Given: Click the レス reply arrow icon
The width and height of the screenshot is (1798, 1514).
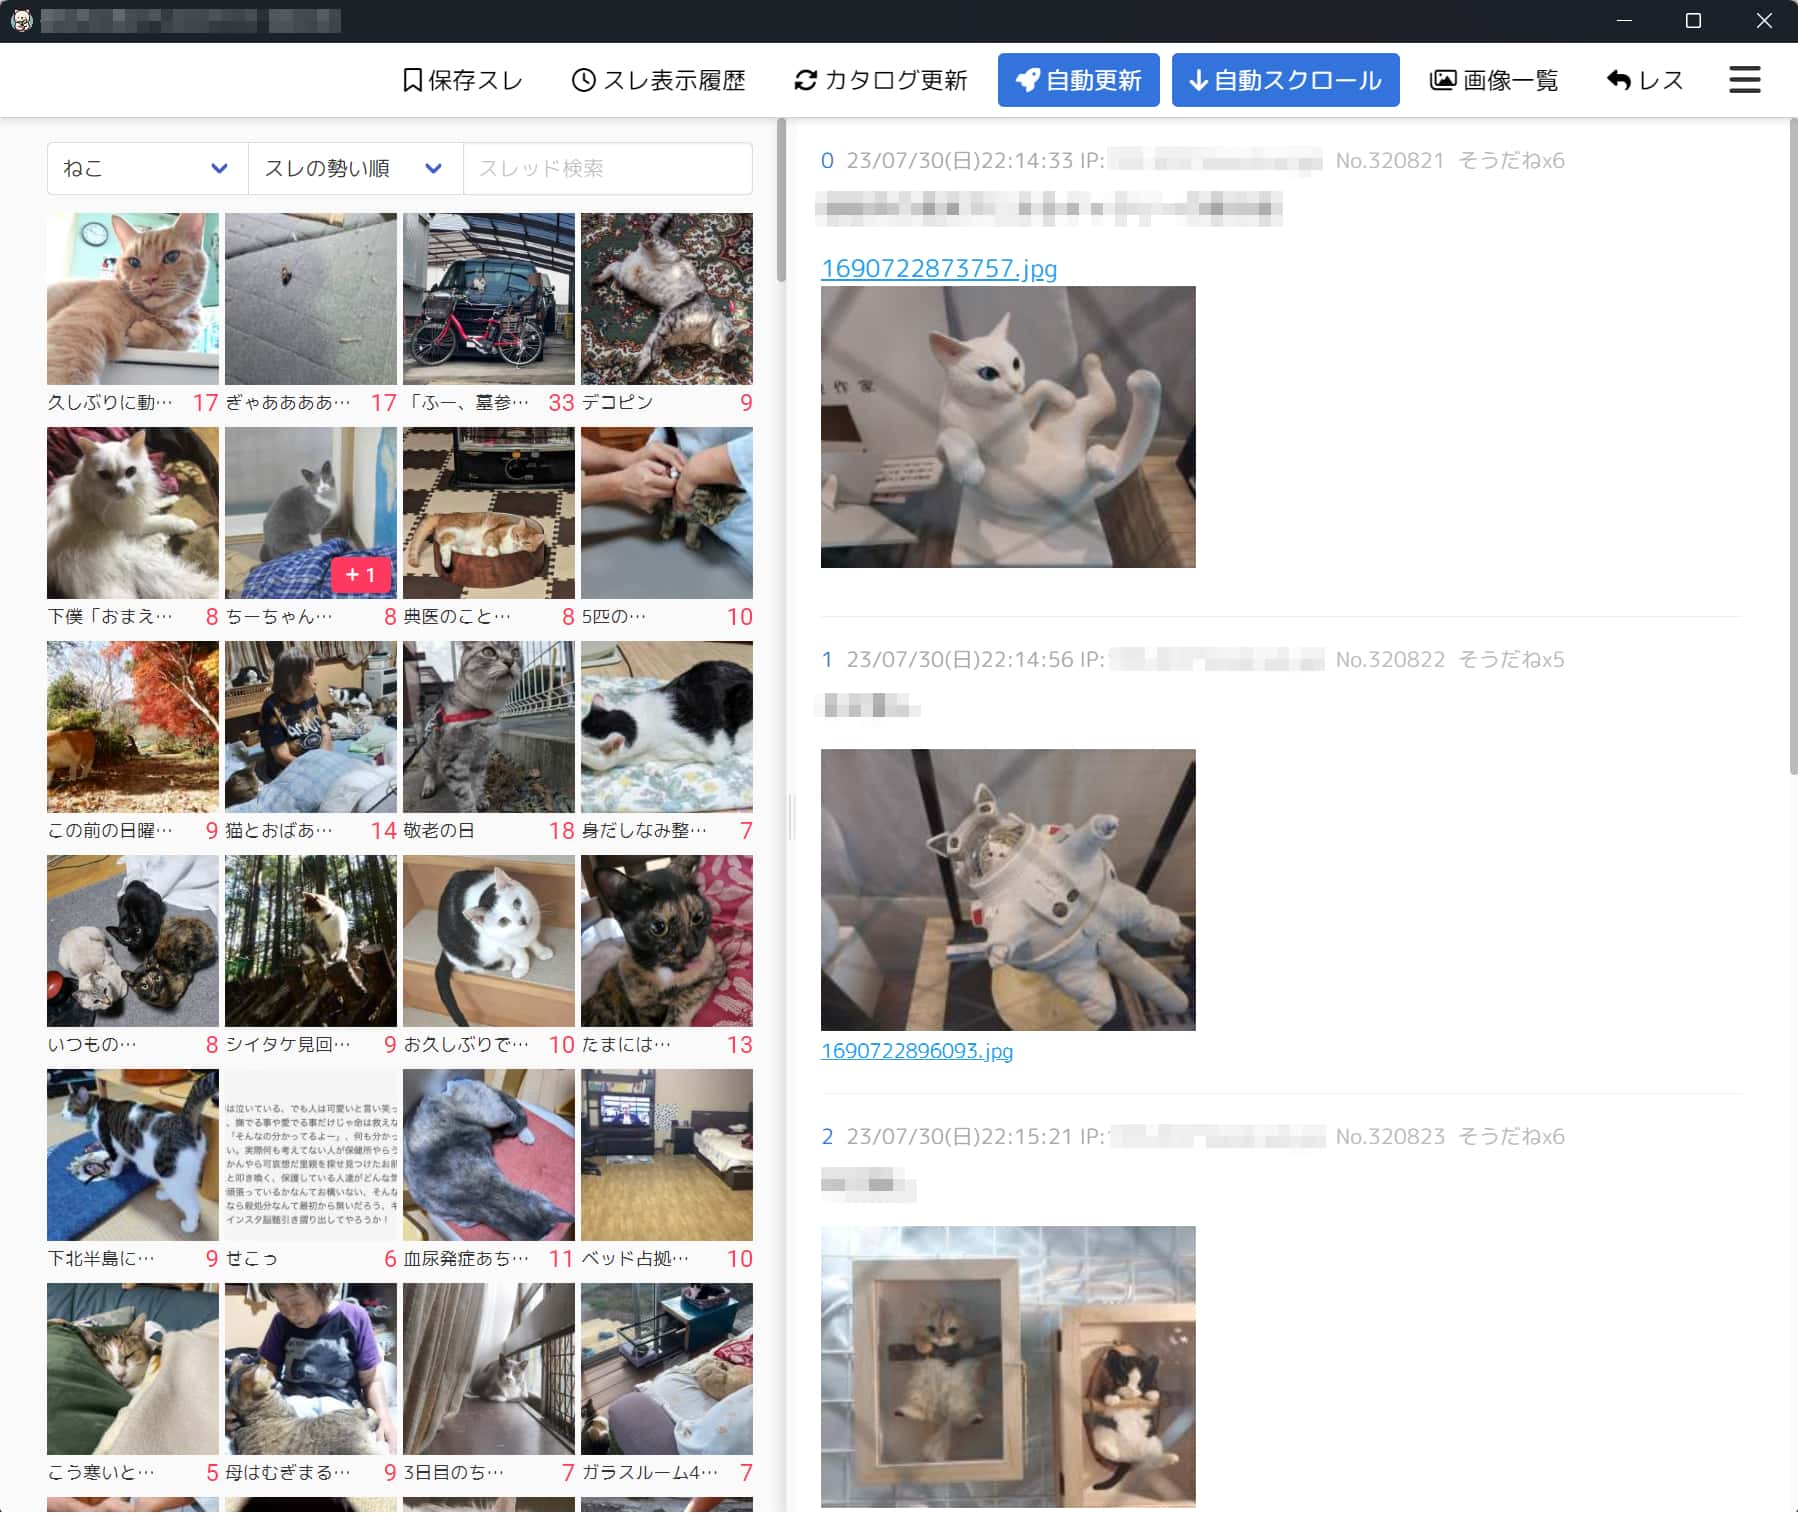Looking at the screenshot, I should (1619, 80).
